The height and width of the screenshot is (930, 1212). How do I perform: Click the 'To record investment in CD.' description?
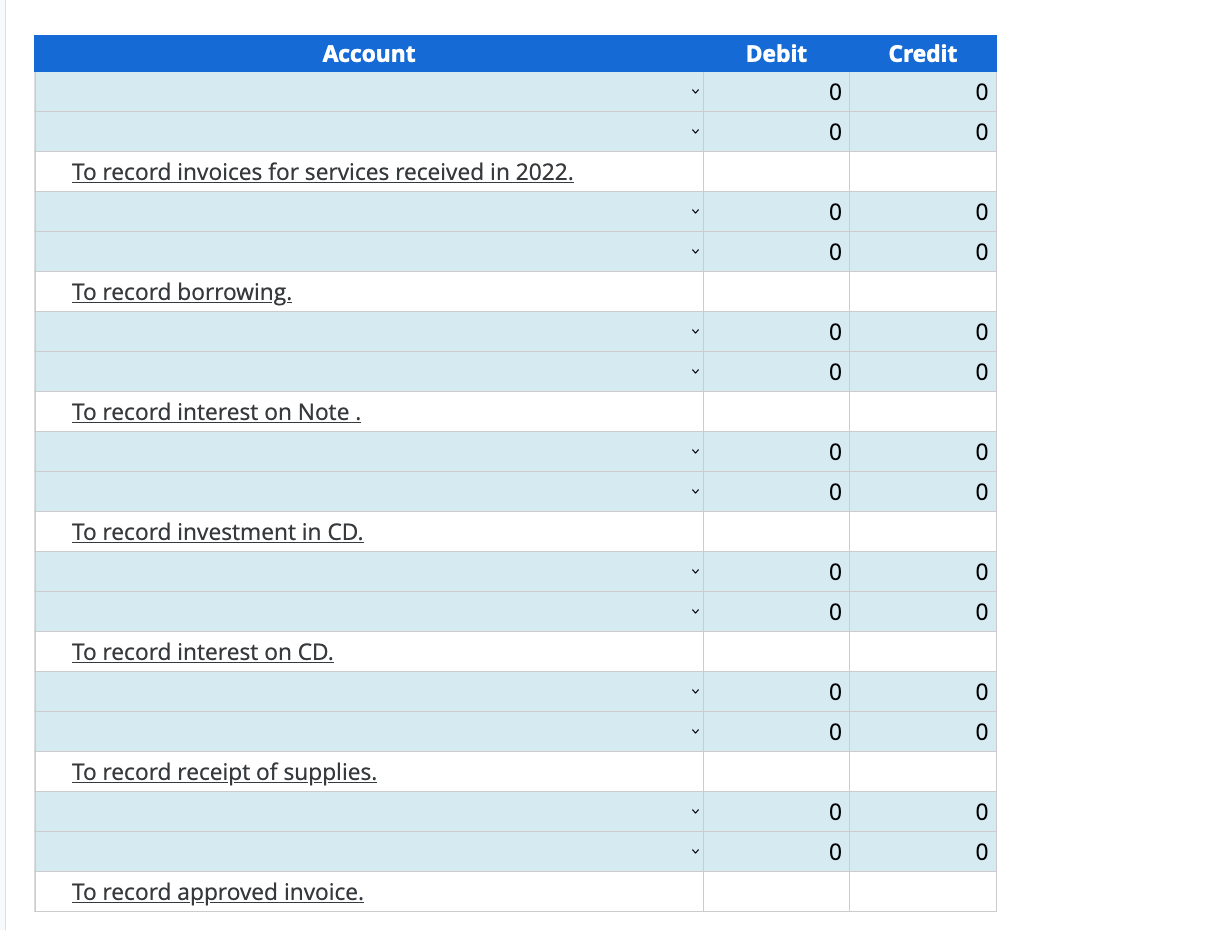[218, 532]
